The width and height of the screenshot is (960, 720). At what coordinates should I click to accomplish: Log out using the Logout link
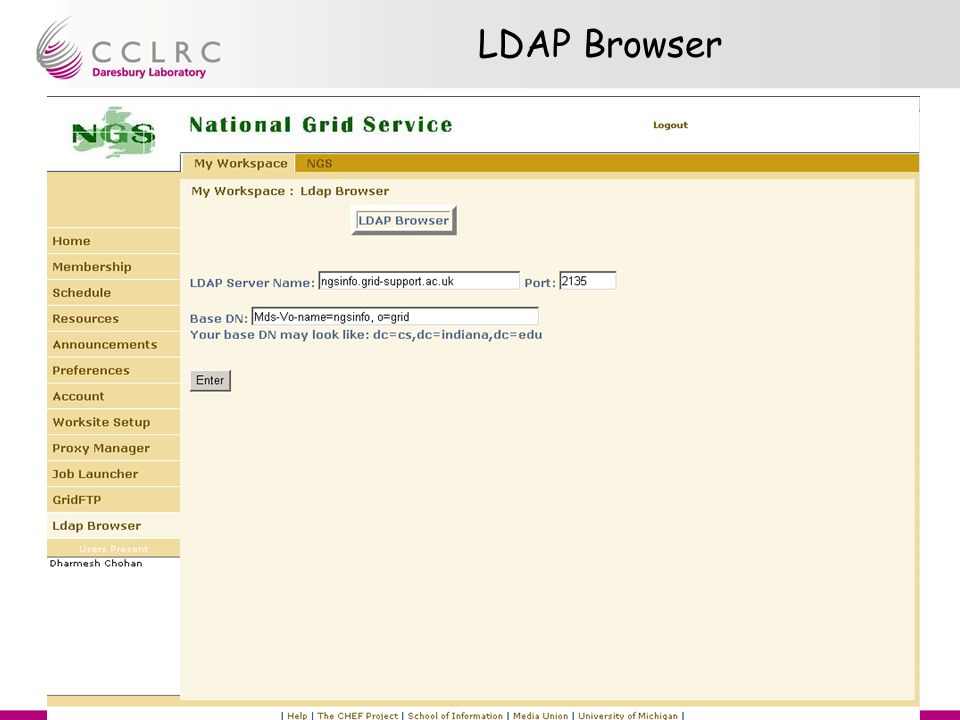click(x=670, y=125)
